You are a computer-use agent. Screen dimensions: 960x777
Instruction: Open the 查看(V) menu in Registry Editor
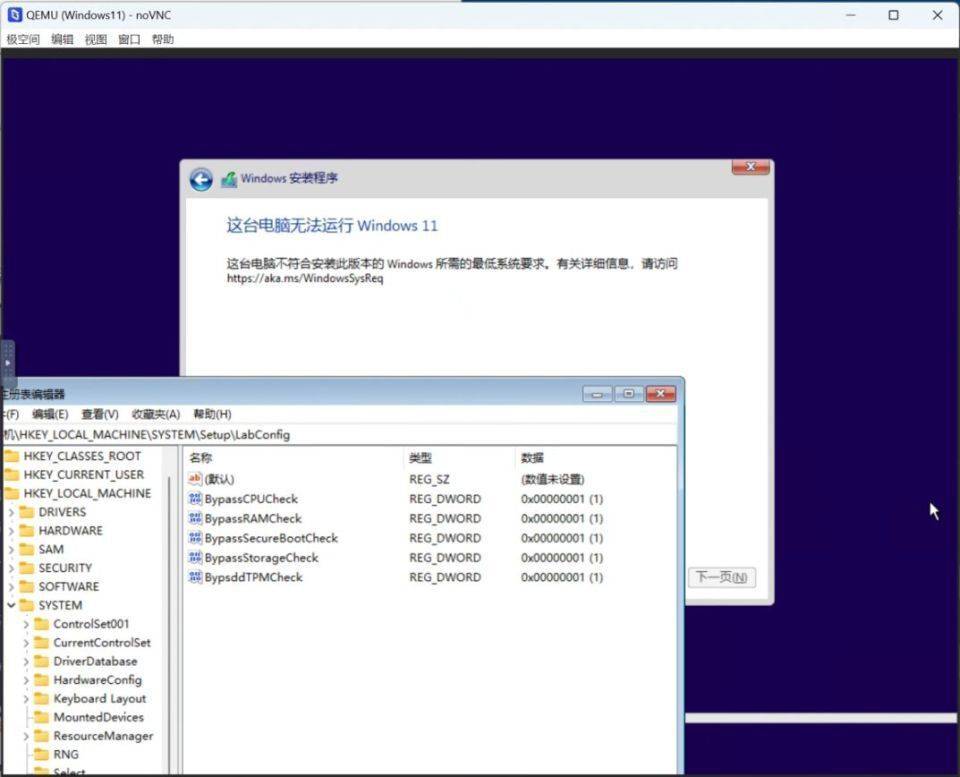100,414
